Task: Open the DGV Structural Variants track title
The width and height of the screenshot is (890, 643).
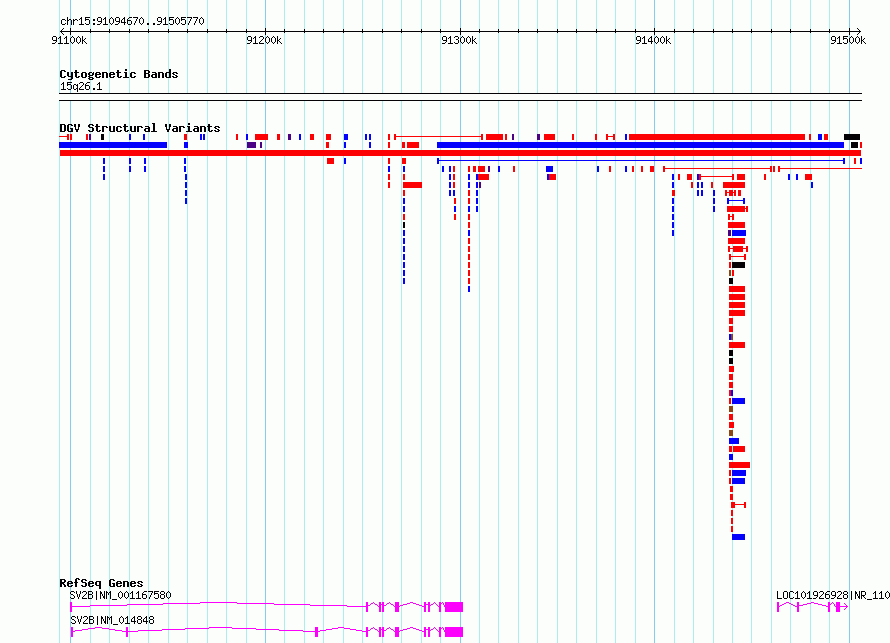Action: point(140,128)
